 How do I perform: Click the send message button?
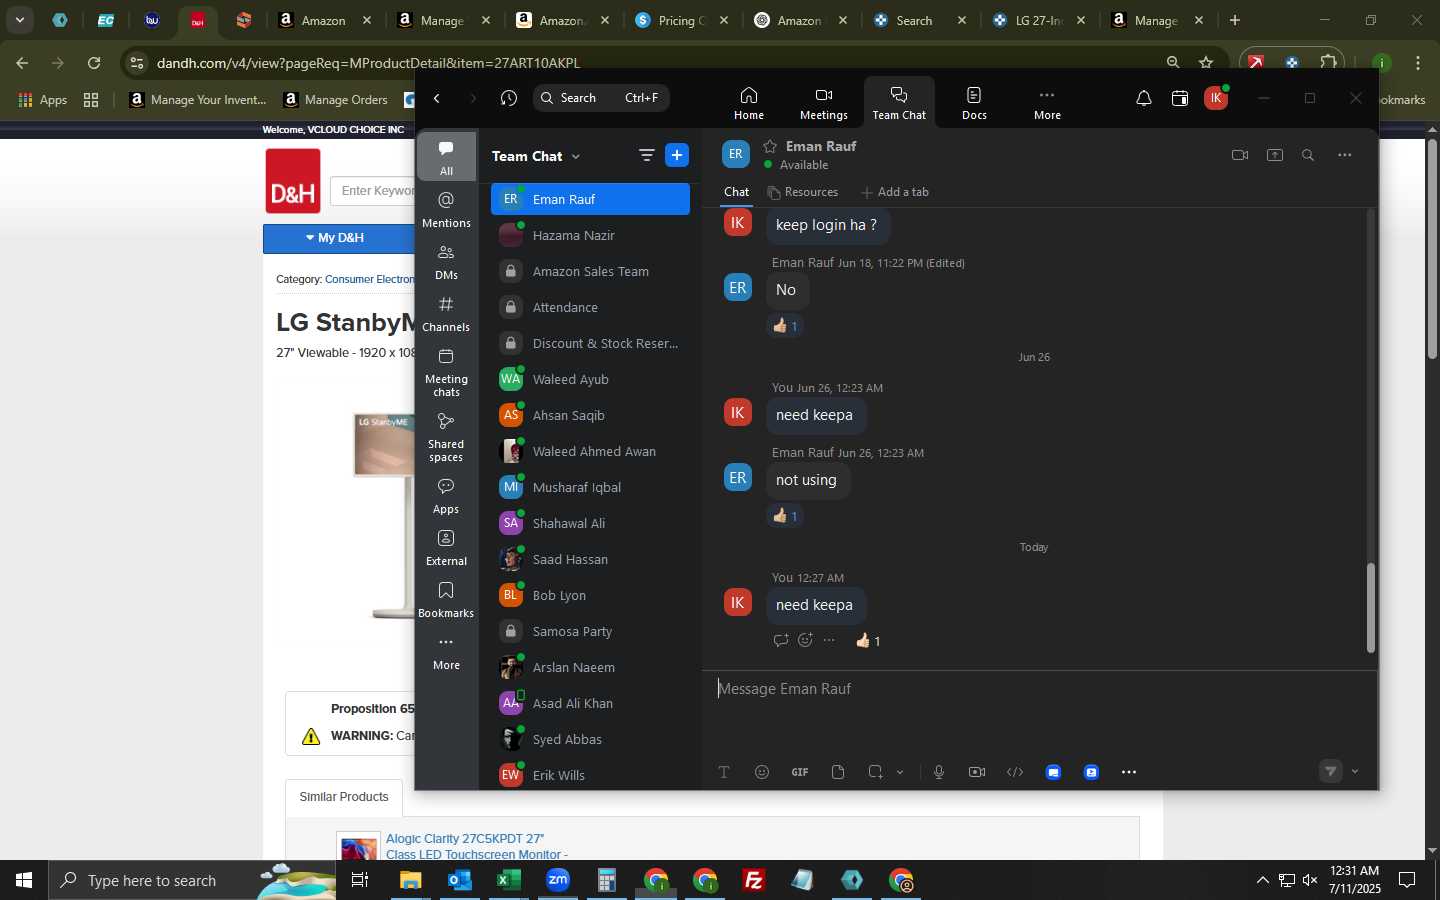coord(1330,771)
